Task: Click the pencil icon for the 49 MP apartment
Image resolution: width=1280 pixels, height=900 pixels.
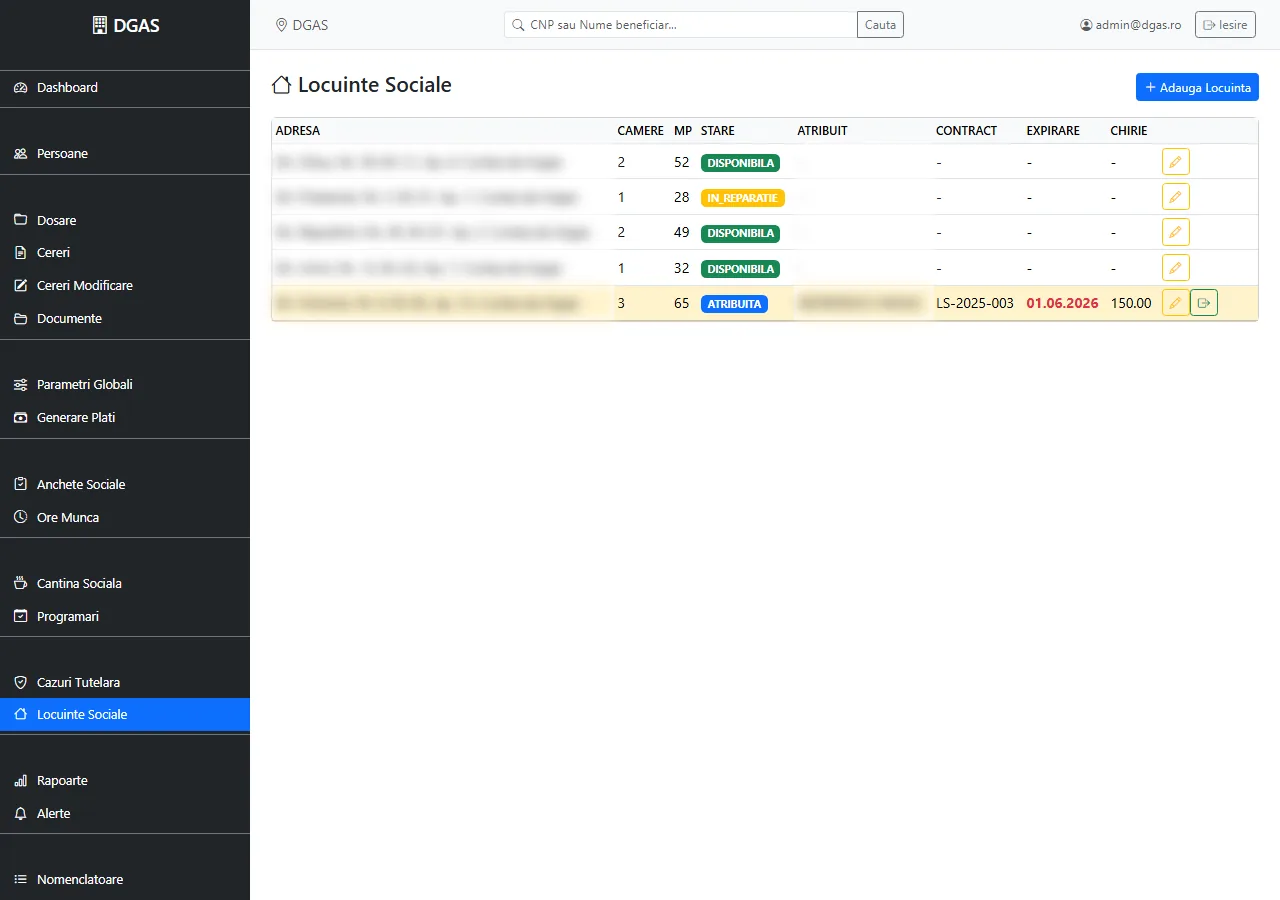Action: pos(1176,232)
